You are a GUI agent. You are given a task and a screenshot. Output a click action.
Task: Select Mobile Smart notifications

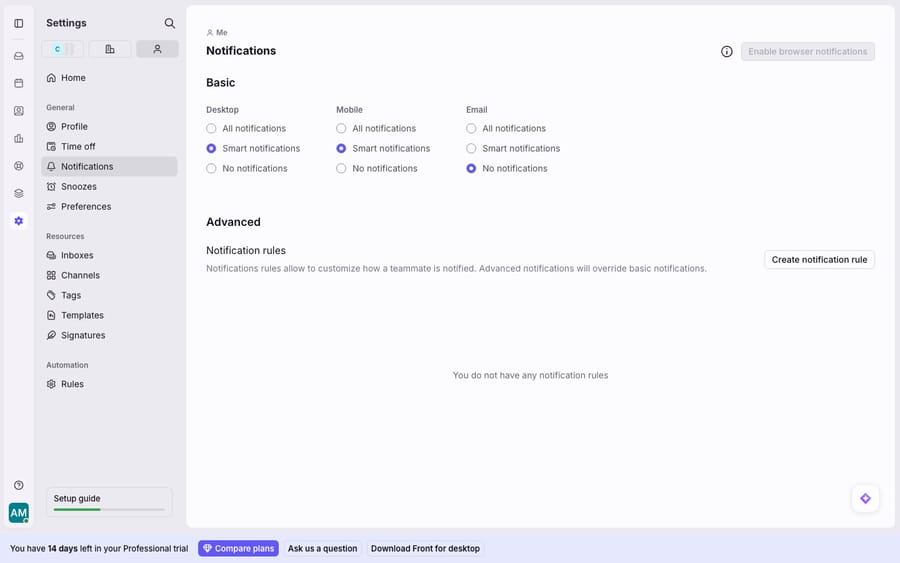[341, 149]
